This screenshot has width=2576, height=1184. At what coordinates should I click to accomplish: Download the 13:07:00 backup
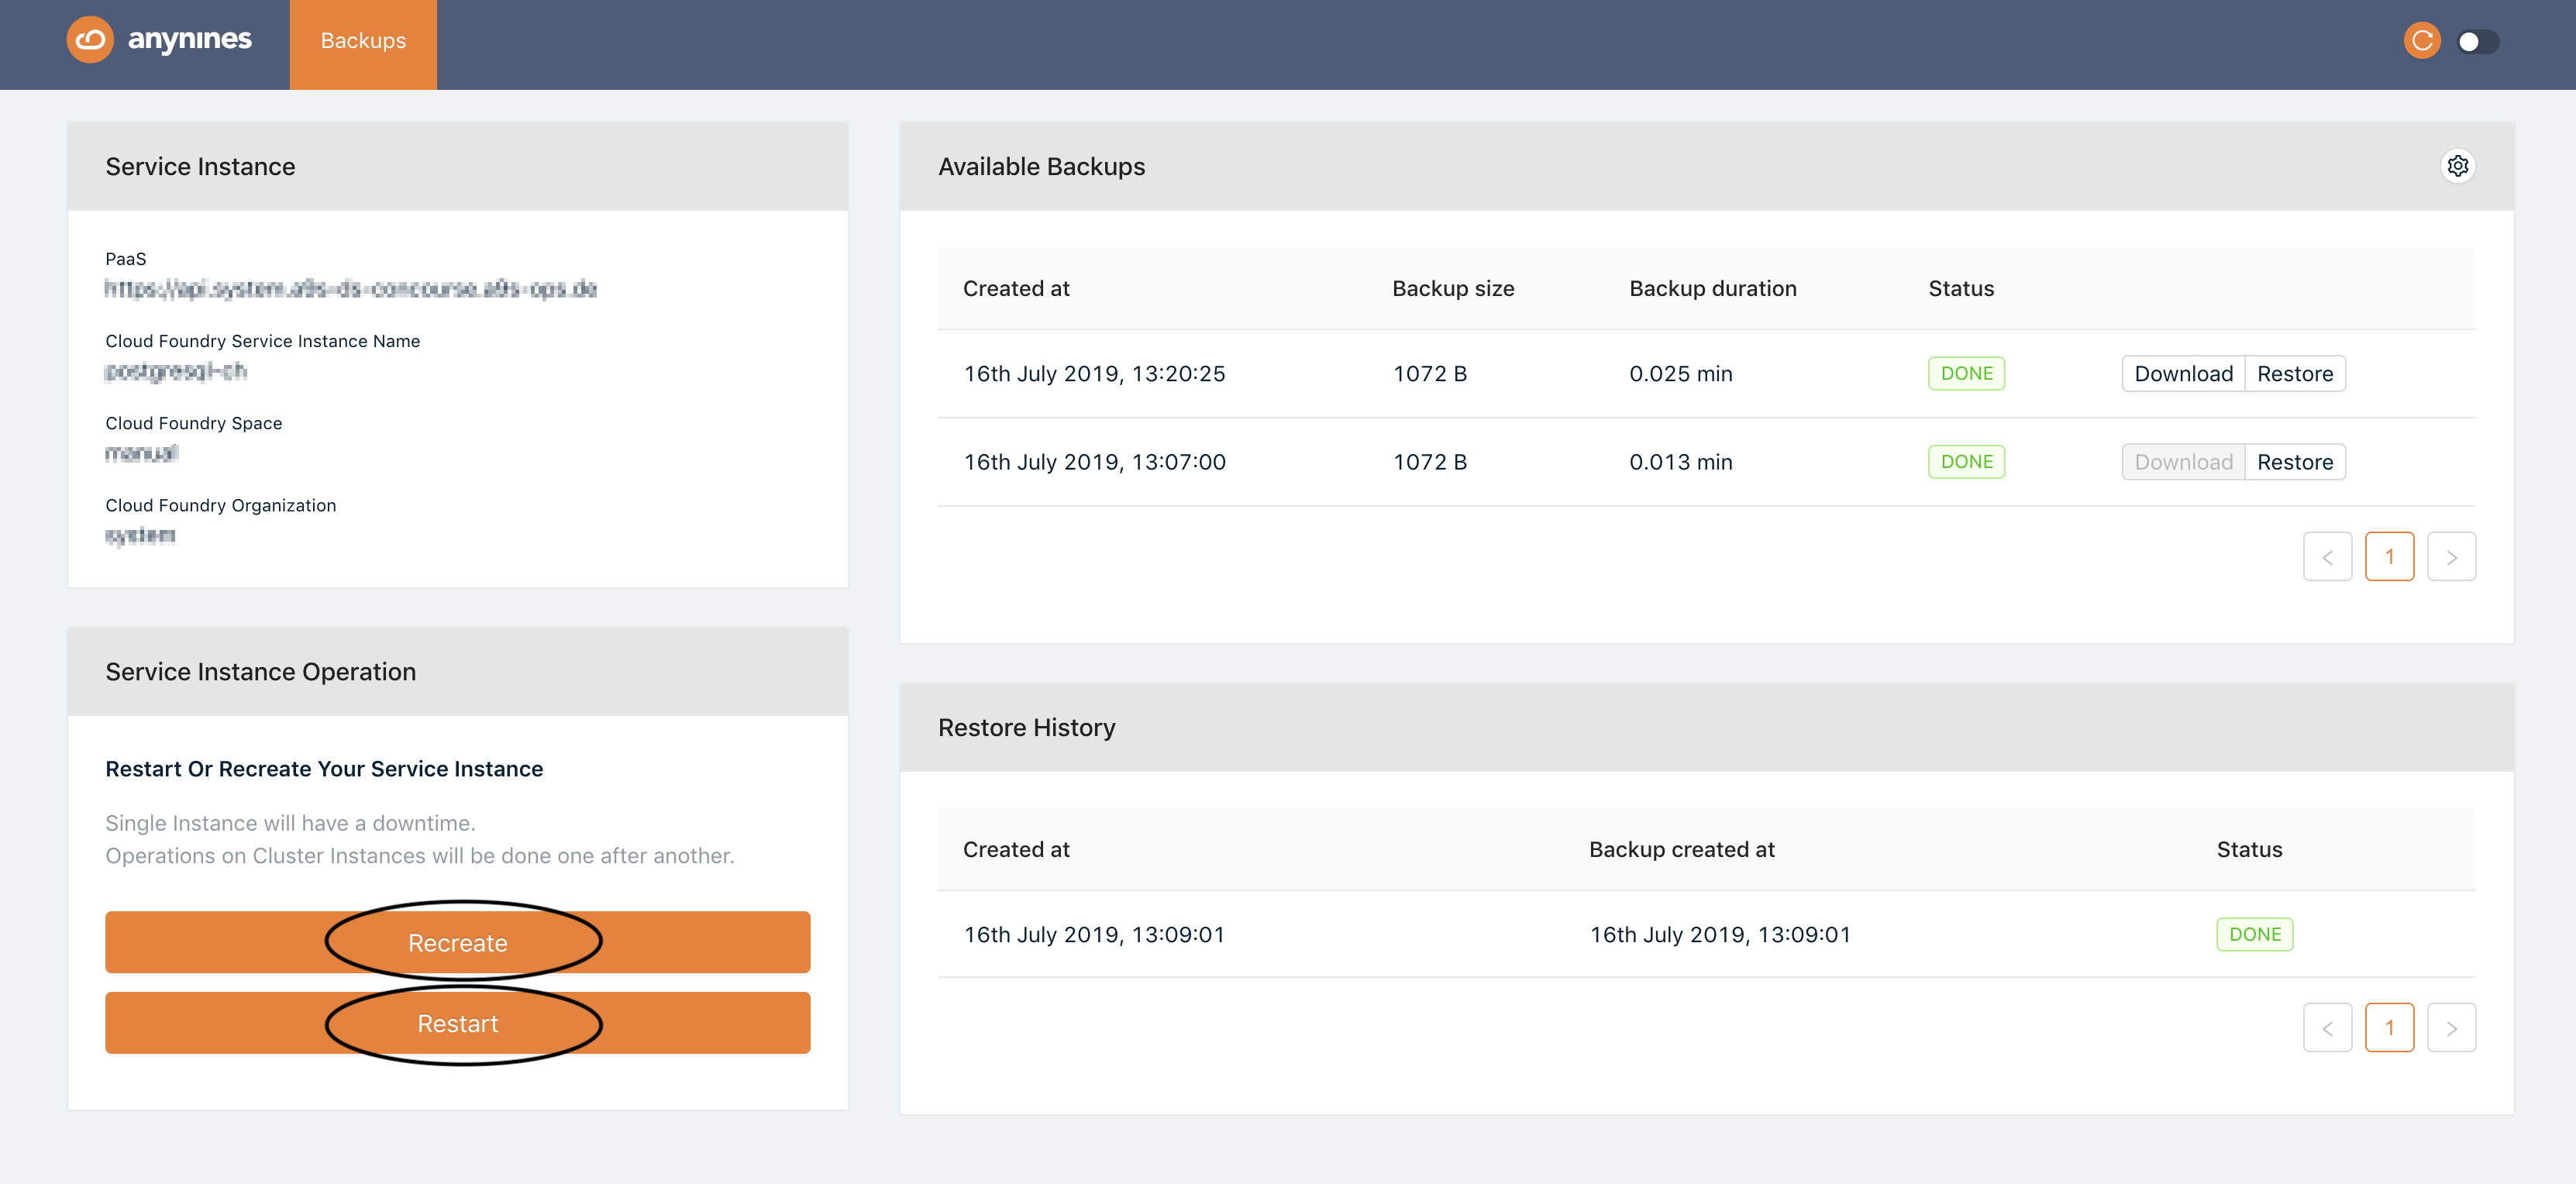[2183, 462]
